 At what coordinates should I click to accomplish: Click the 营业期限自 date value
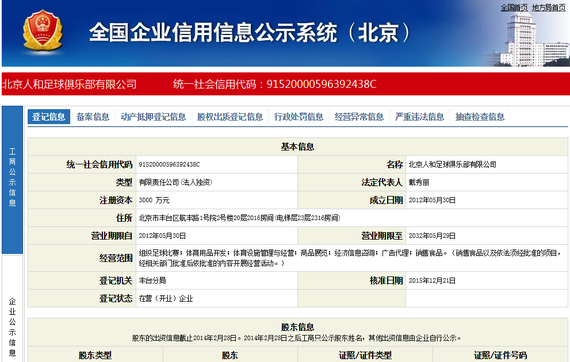tap(162, 236)
